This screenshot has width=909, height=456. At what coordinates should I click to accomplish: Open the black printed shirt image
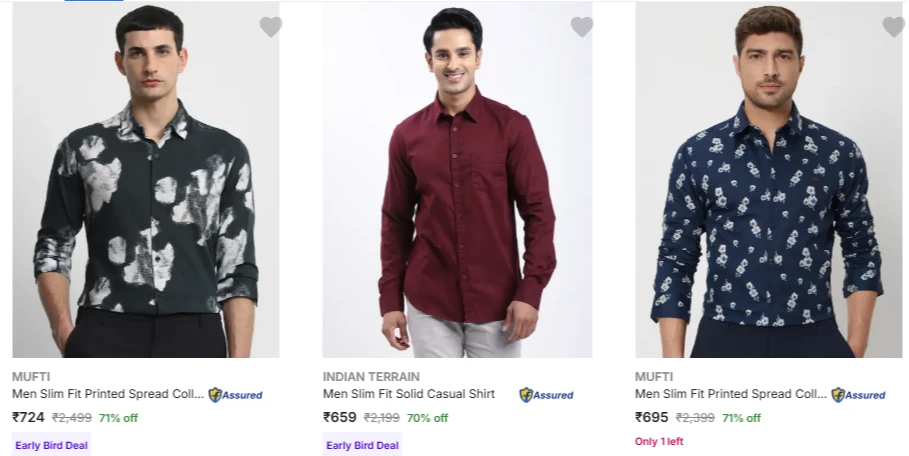click(146, 180)
